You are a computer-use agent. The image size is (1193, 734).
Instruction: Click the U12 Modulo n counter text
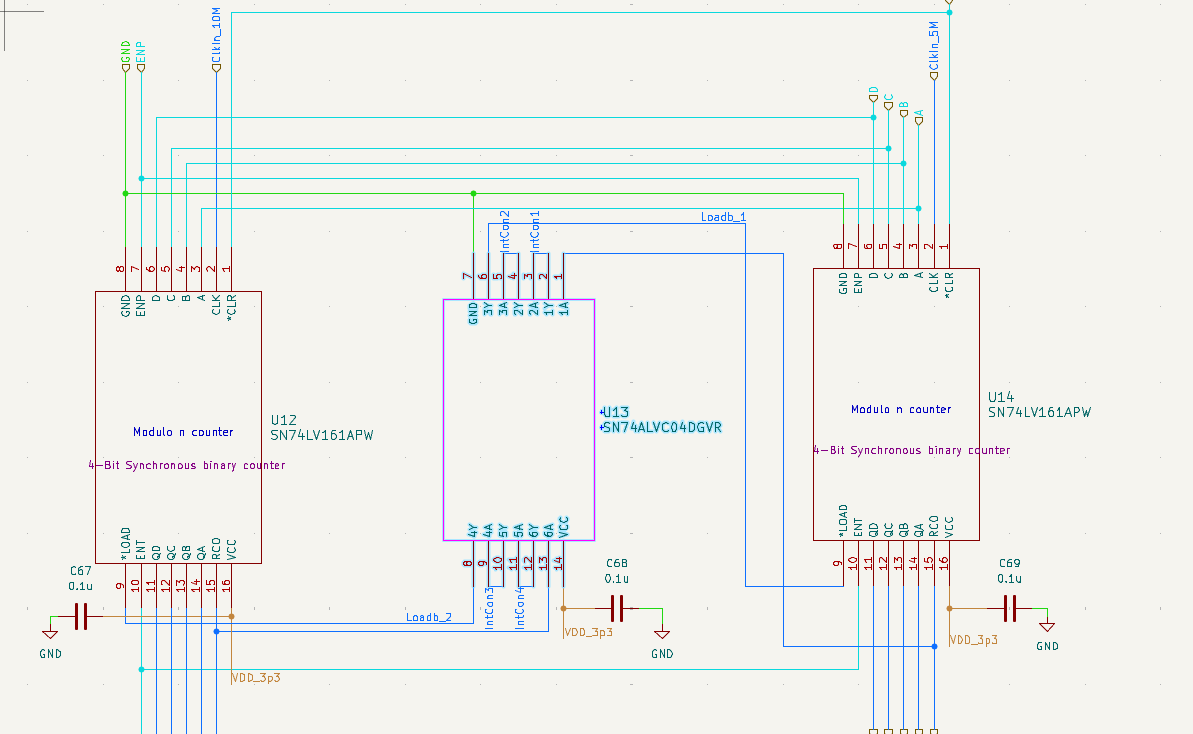tap(183, 432)
